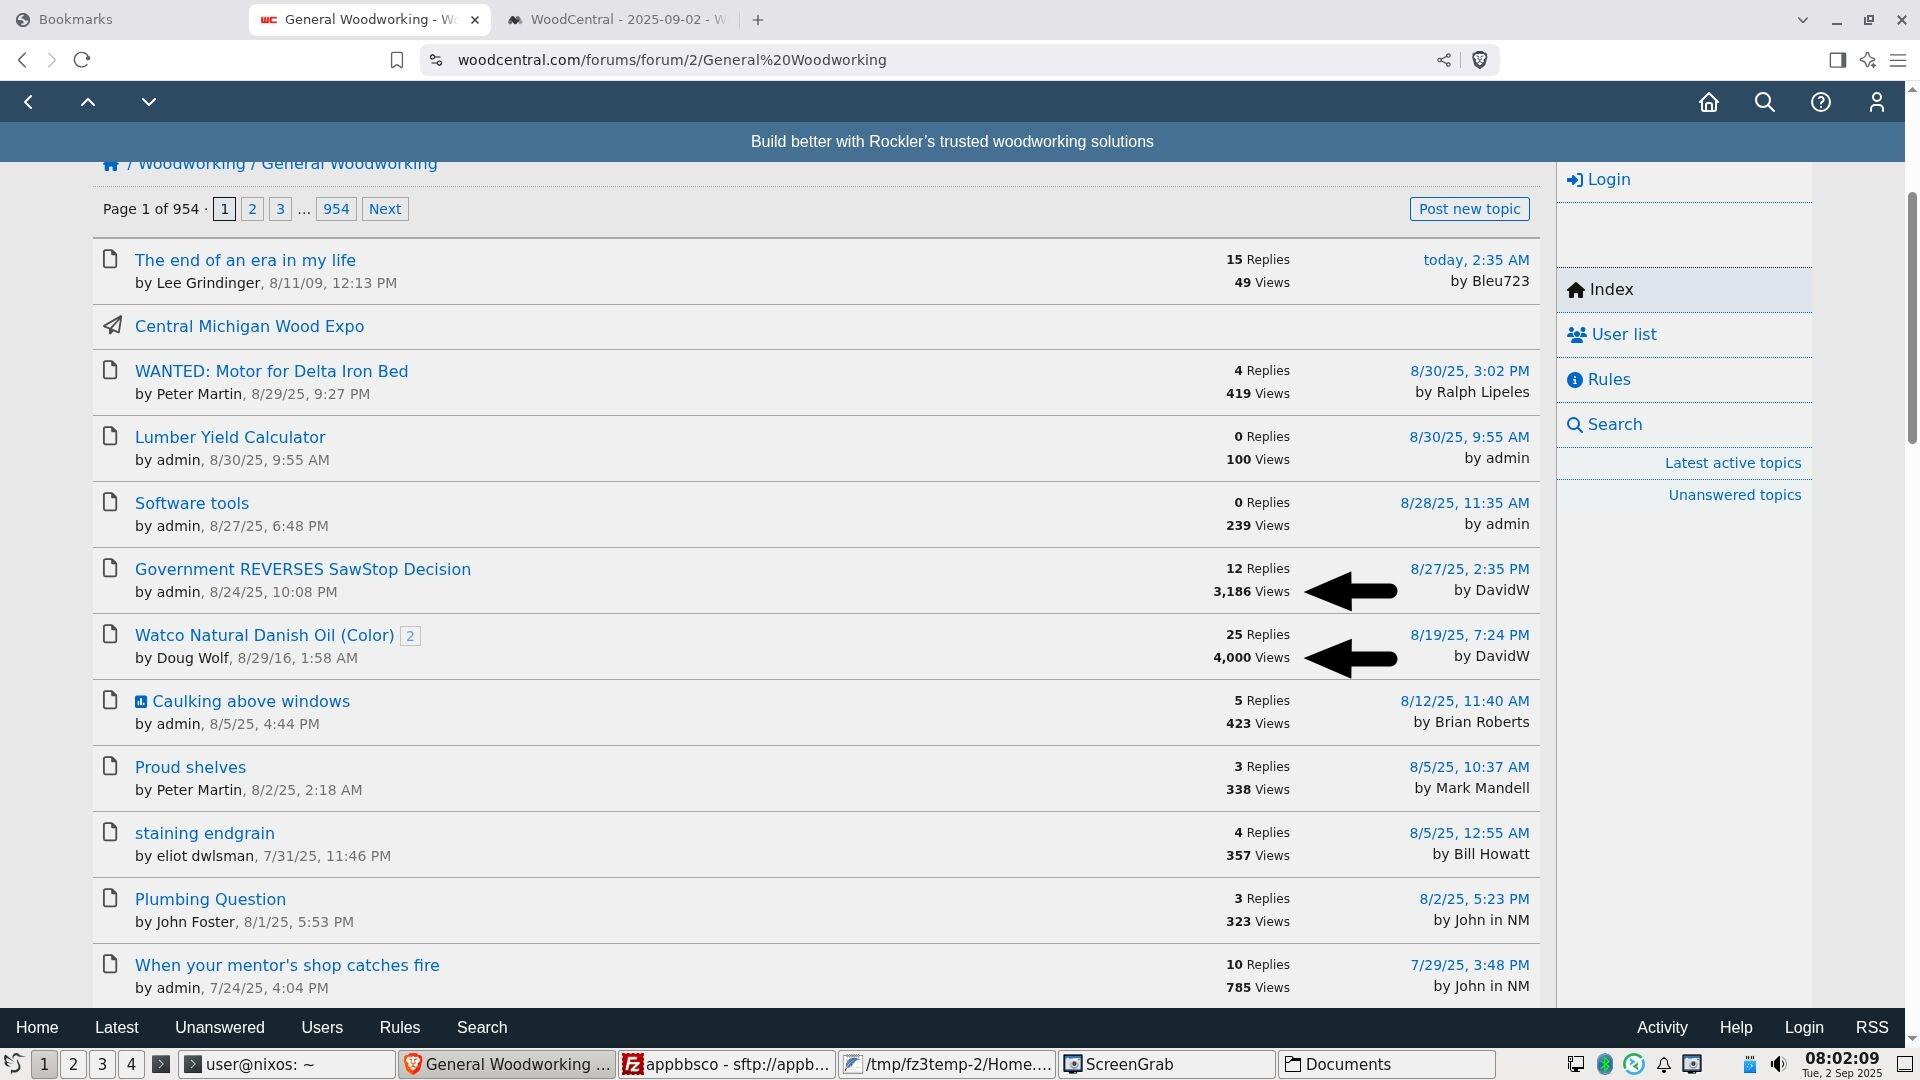
Task: Go to page 2 of topics
Action: tap(252, 209)
